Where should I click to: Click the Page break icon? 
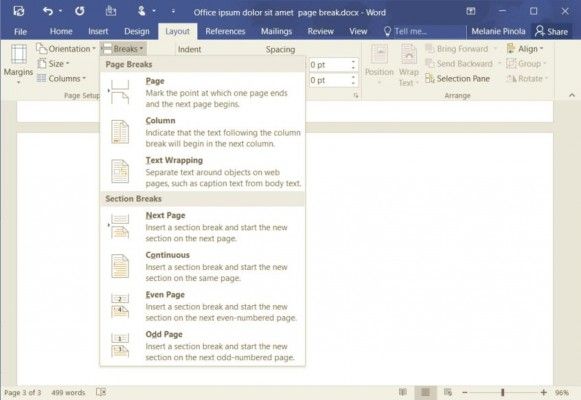click(x=120, y=92)
